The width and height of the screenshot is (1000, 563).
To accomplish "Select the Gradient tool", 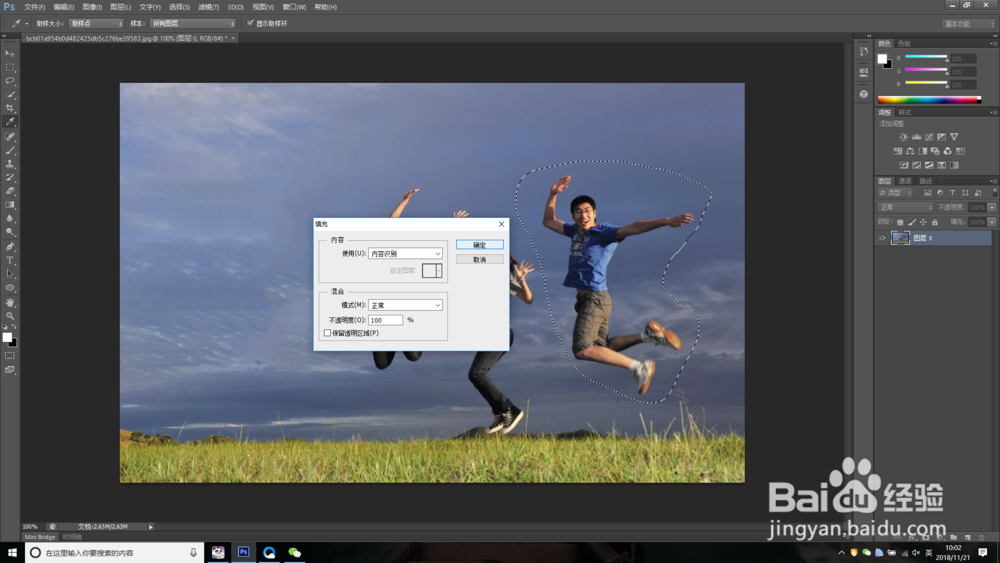I will [x=10, y=205].
